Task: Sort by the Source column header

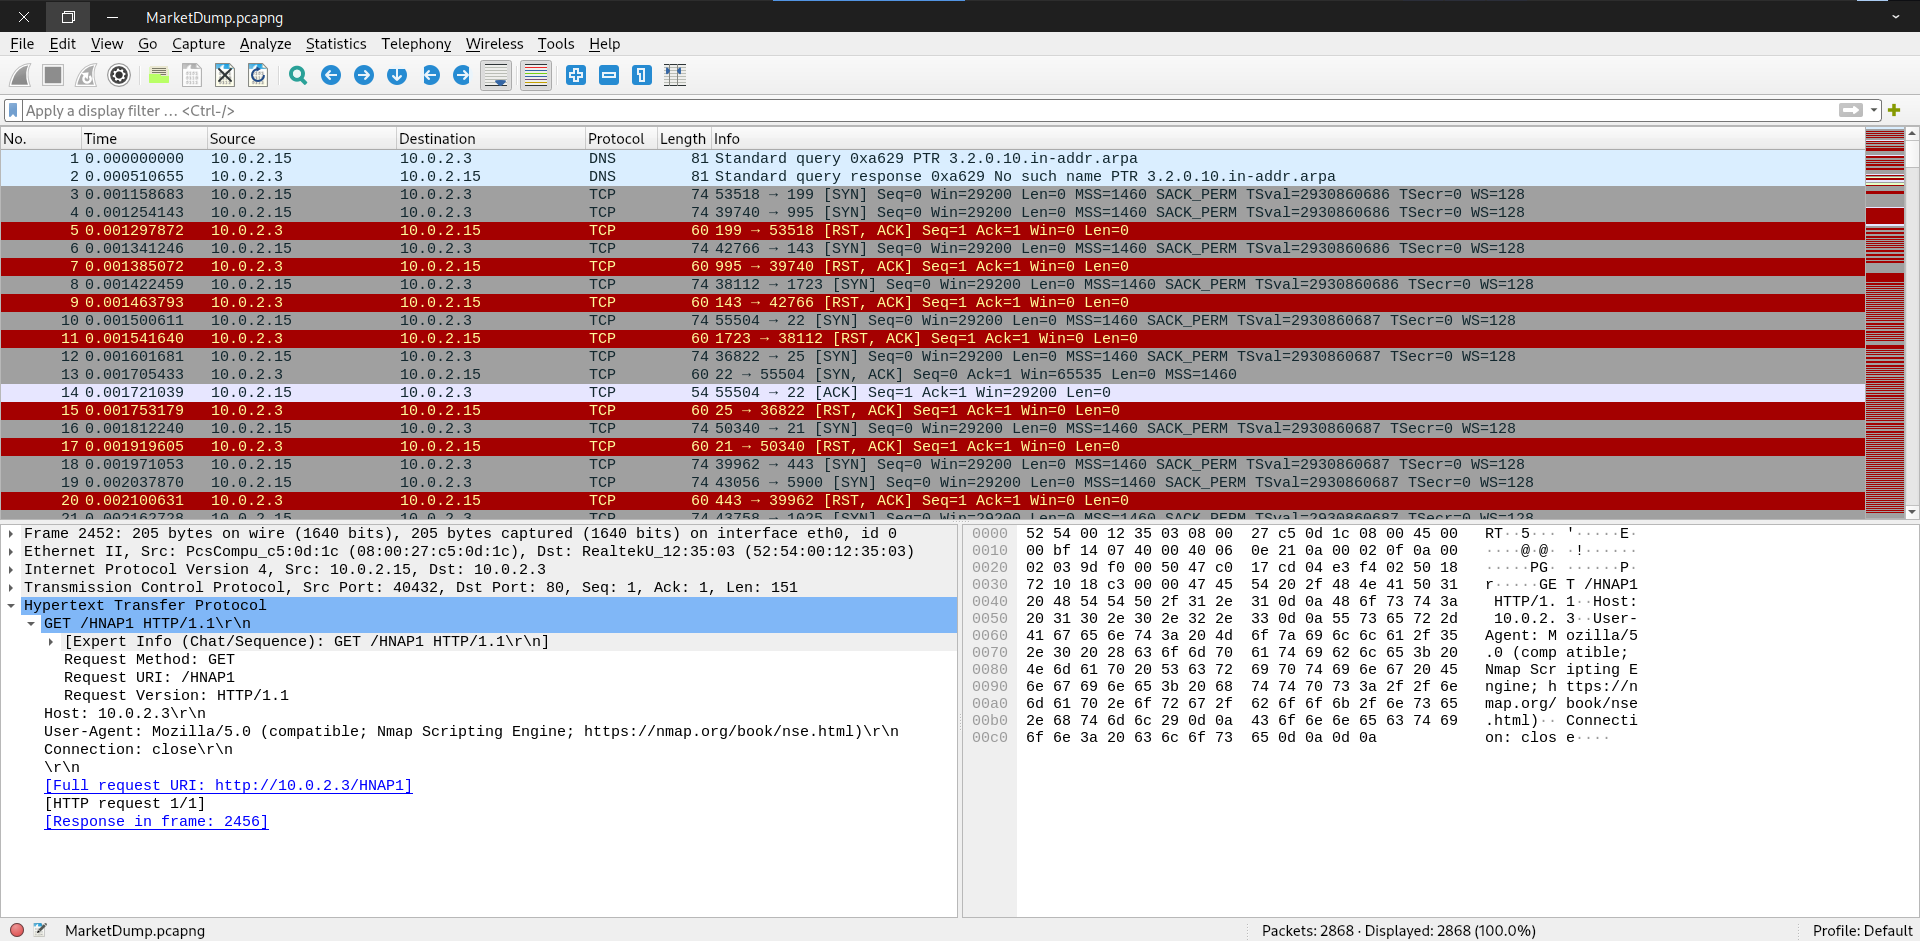Action: coord(301,139)
